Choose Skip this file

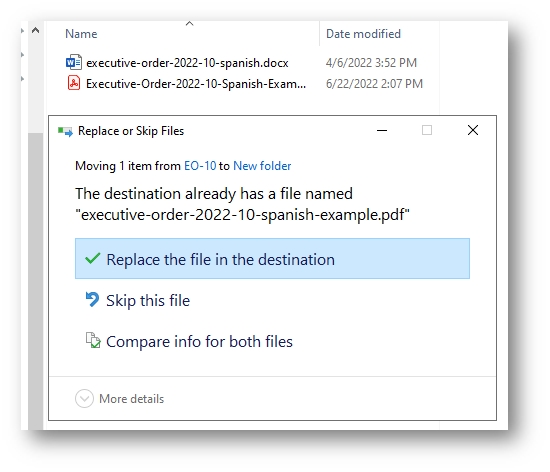point(148,301)
